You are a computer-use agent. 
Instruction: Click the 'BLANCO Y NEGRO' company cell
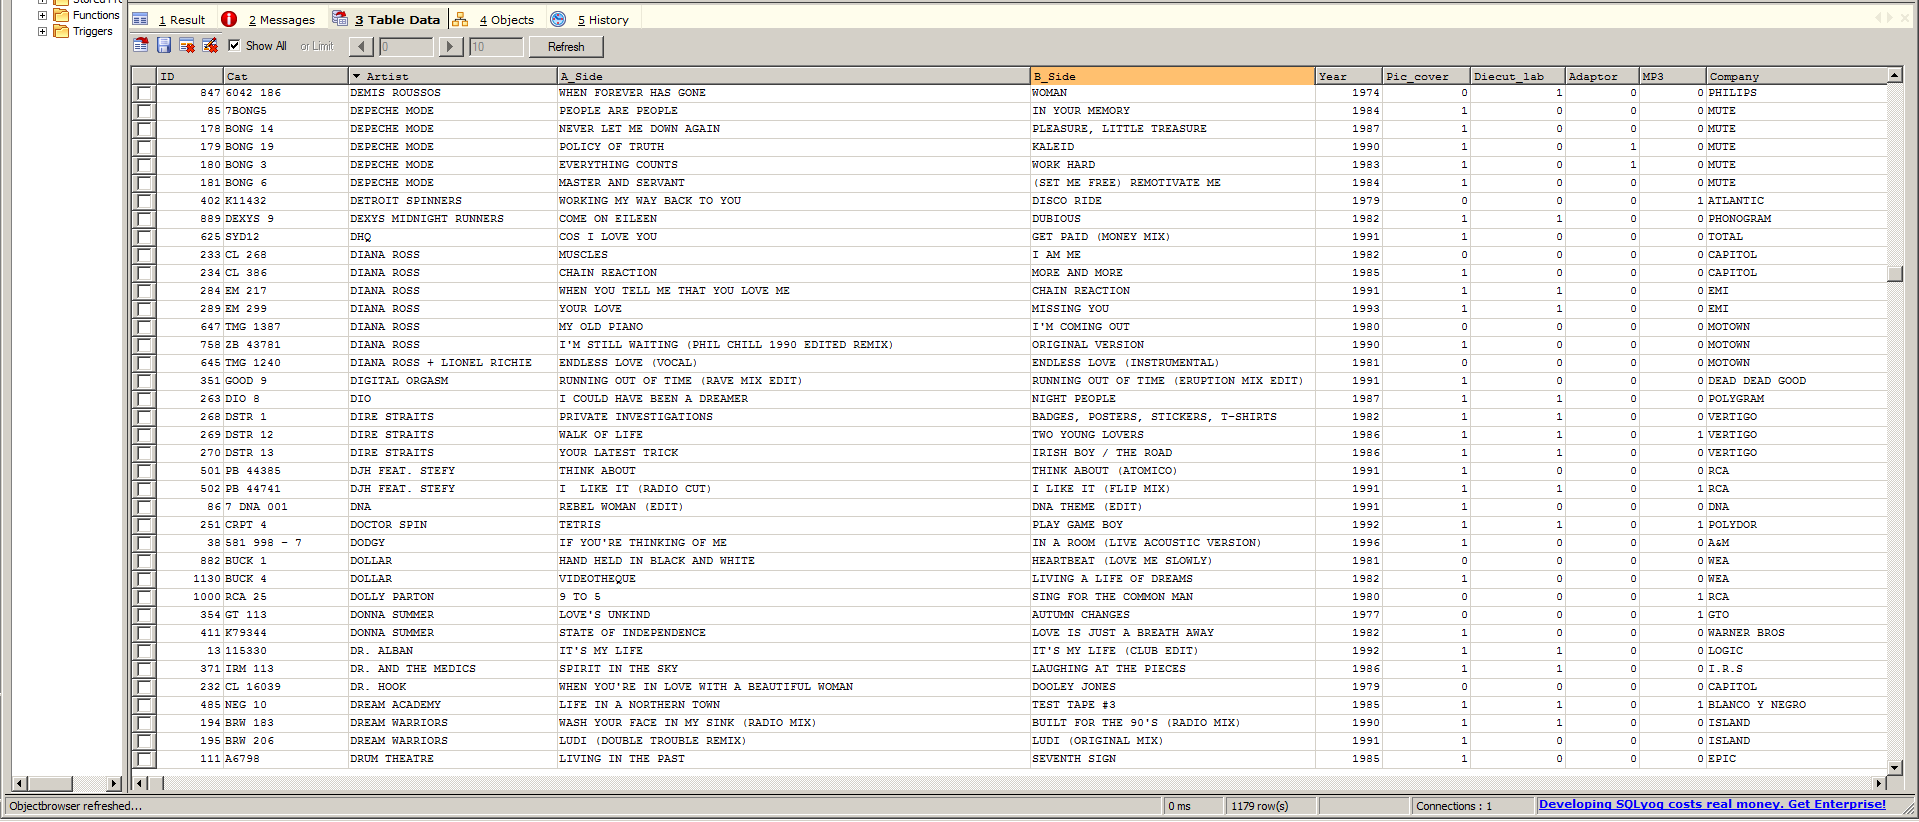[x=1796, y=705]
